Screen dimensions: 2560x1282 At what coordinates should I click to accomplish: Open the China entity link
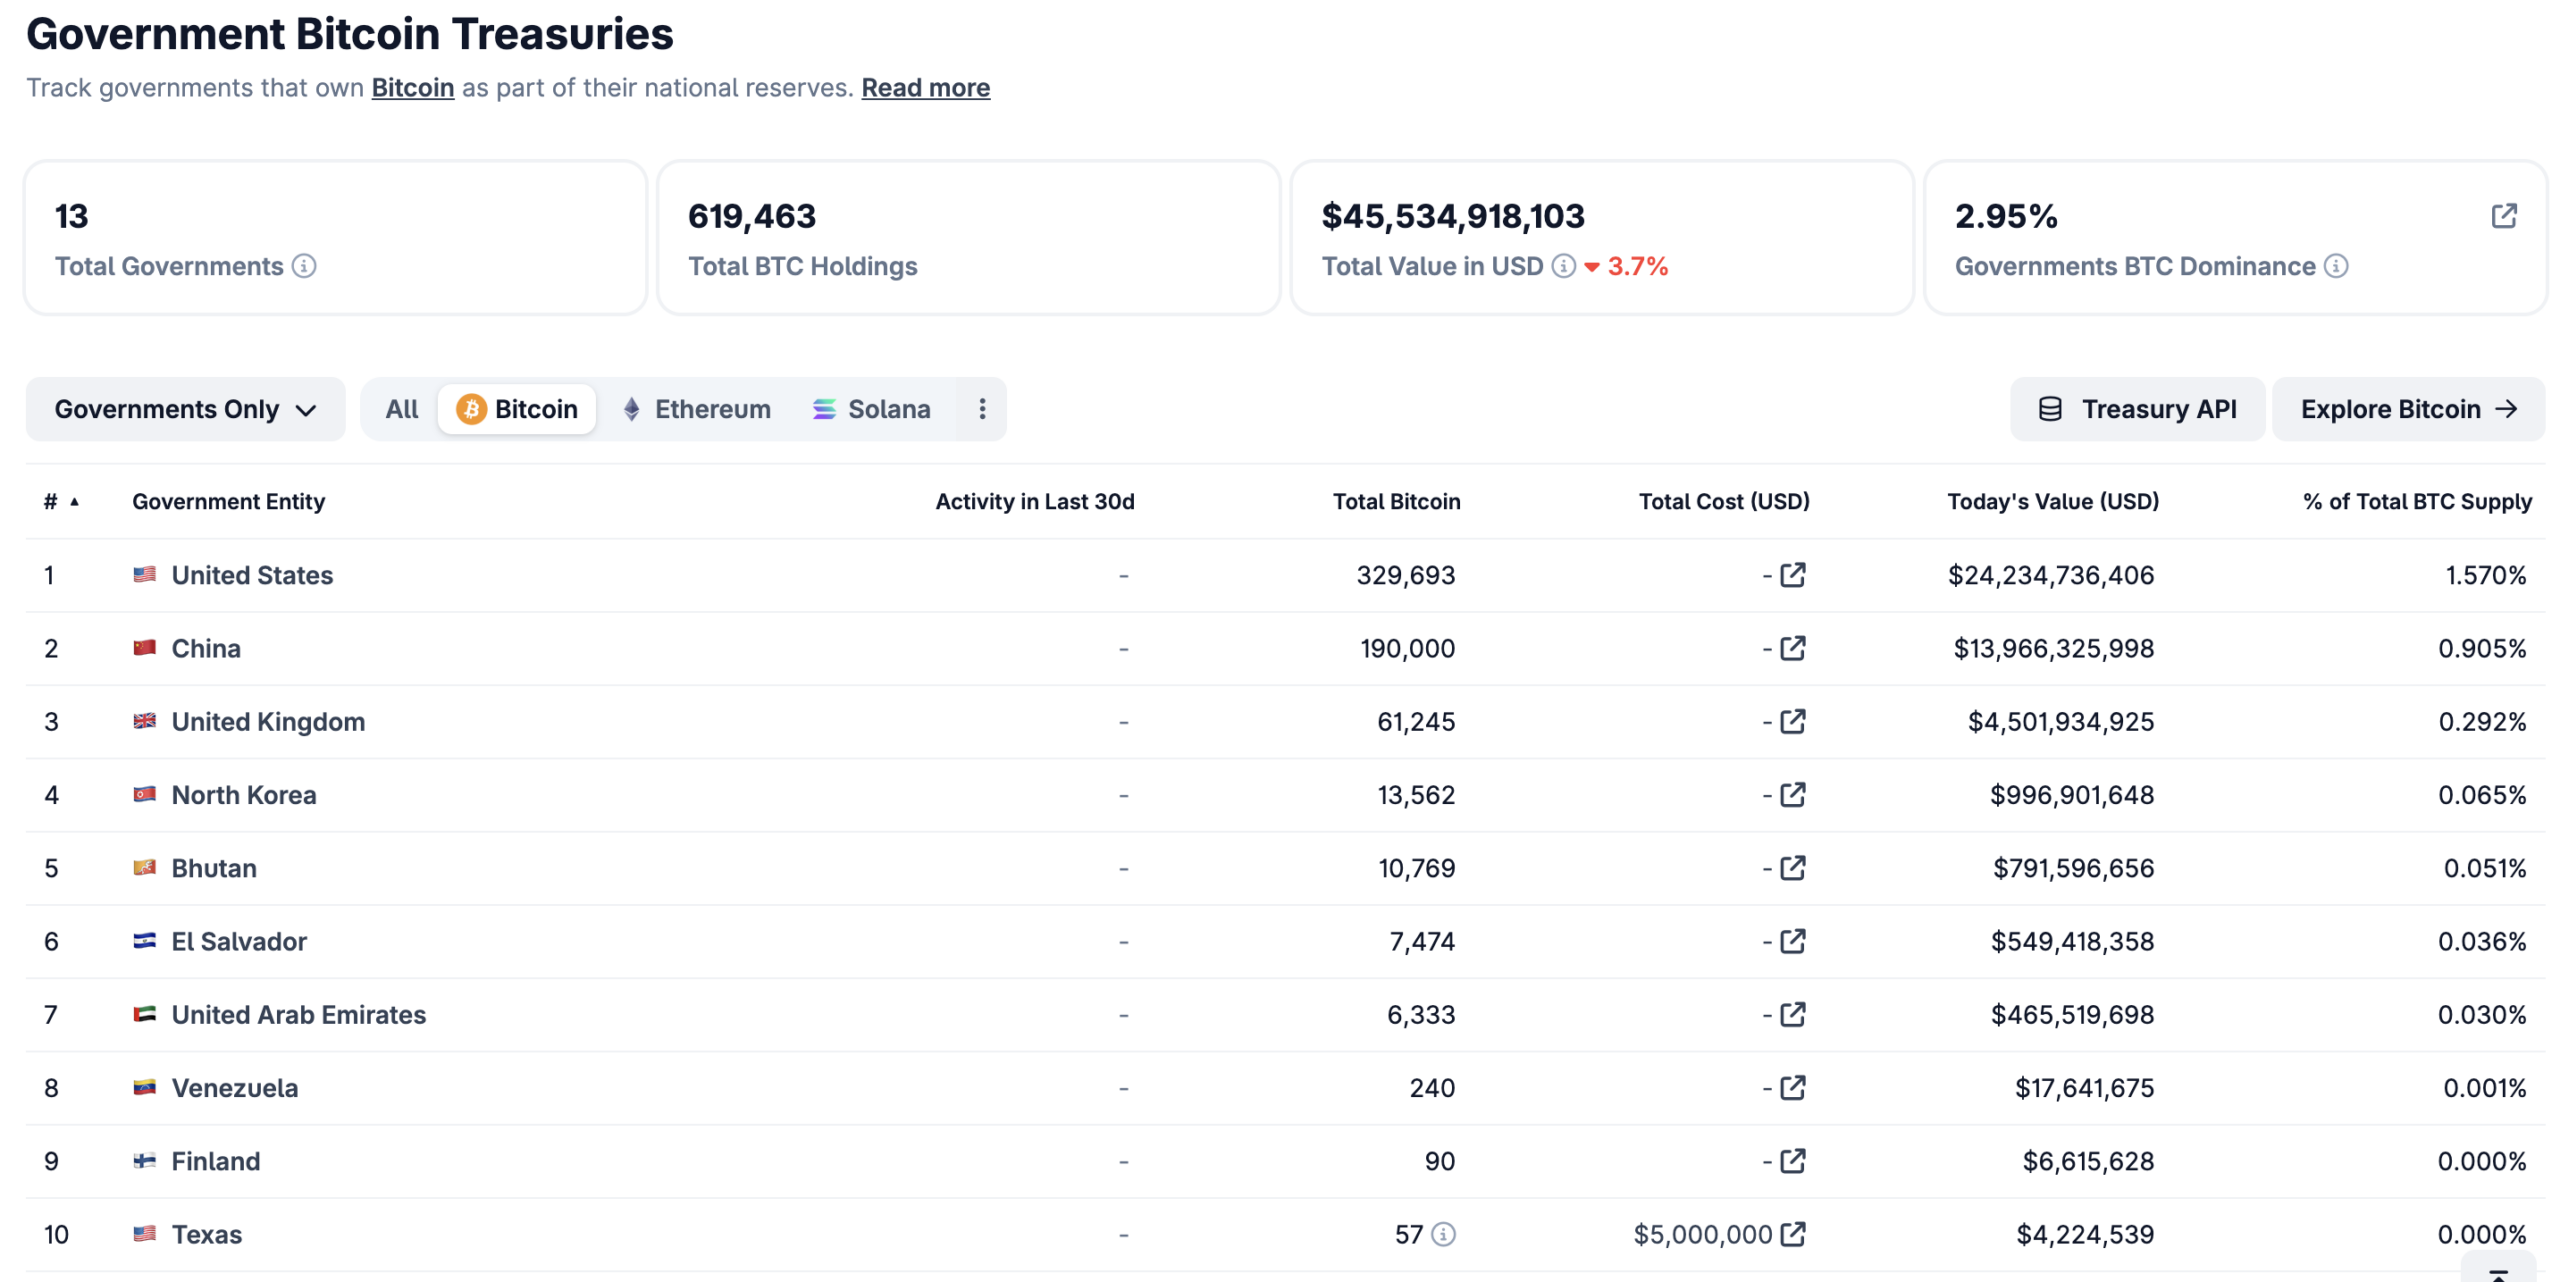click(206, 648)
